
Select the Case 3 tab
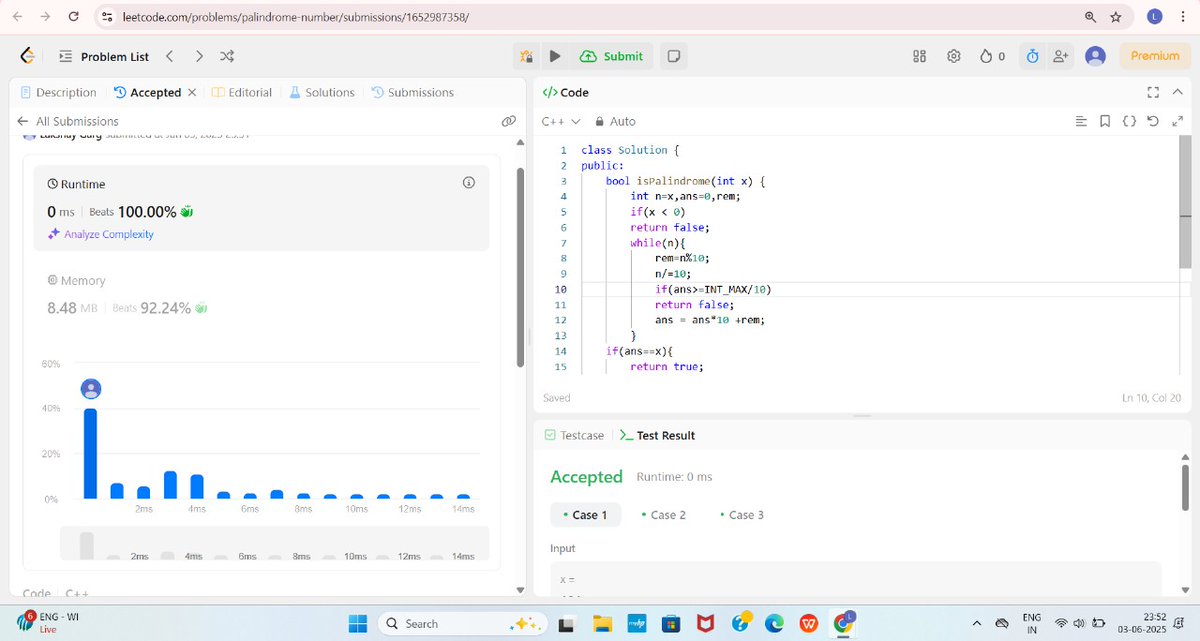(x=742, y=515)
